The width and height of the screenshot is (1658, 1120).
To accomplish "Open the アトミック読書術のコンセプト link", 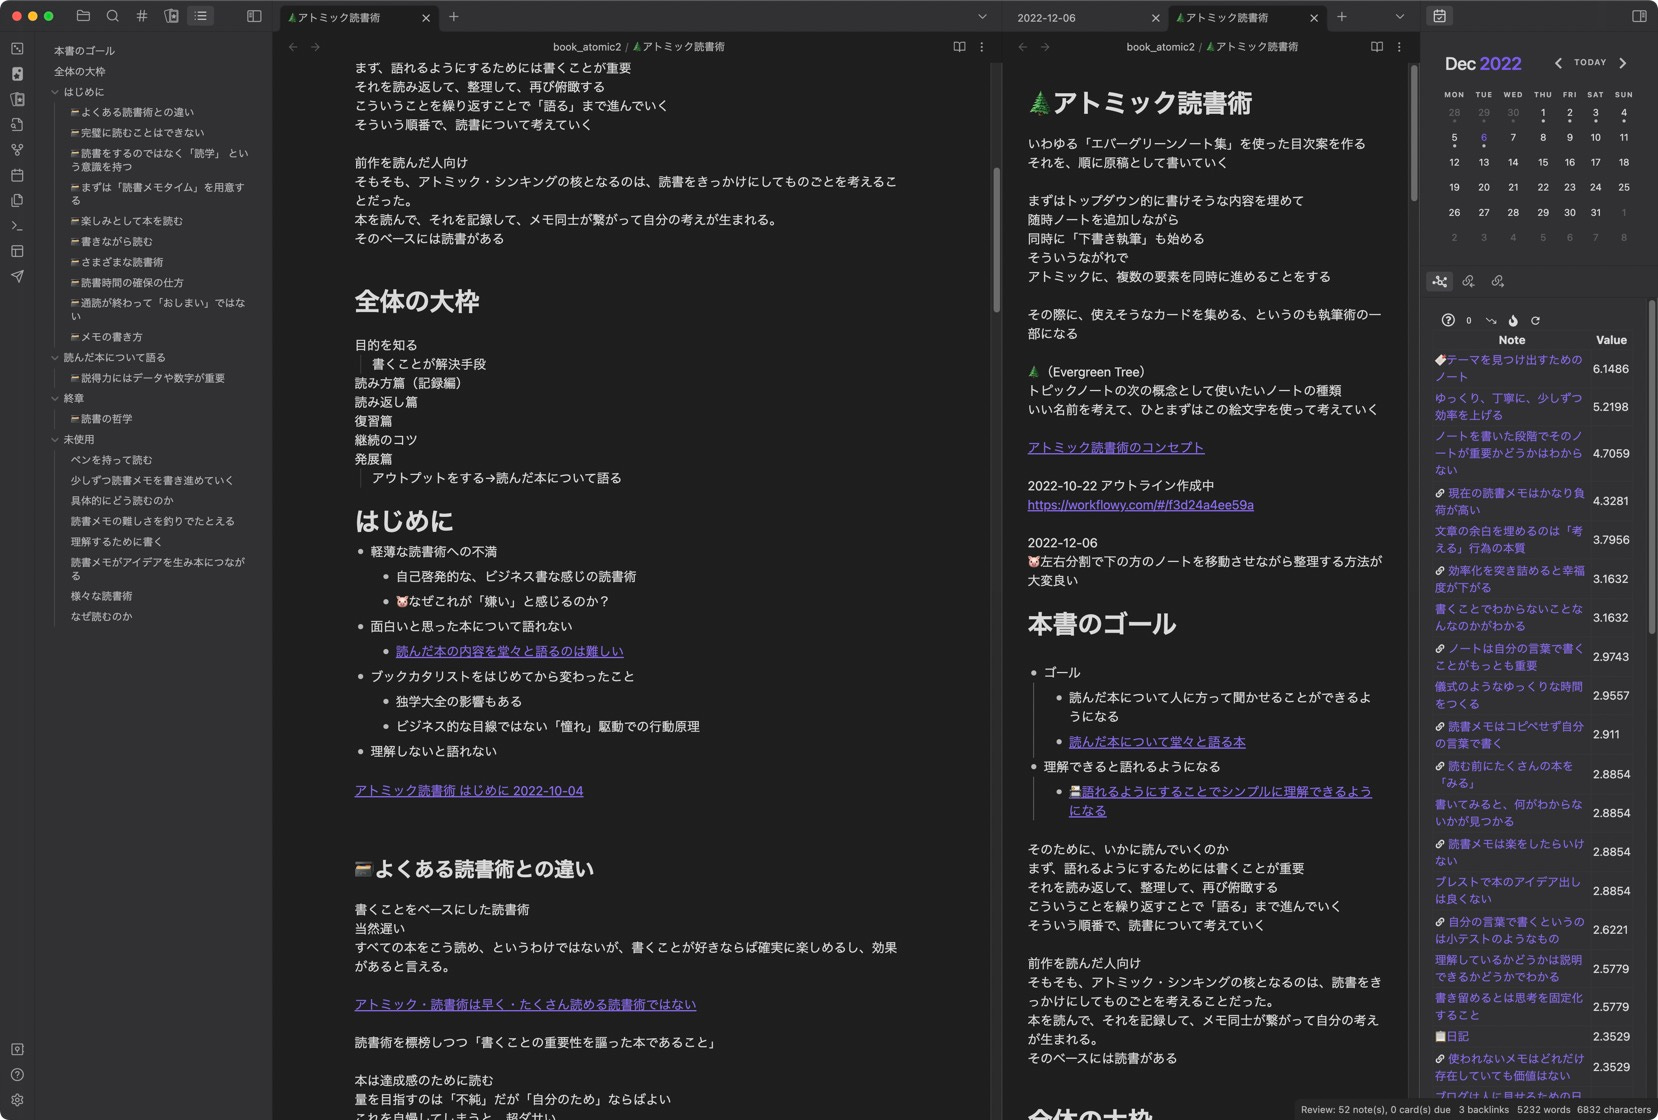I will (1115, 447).
